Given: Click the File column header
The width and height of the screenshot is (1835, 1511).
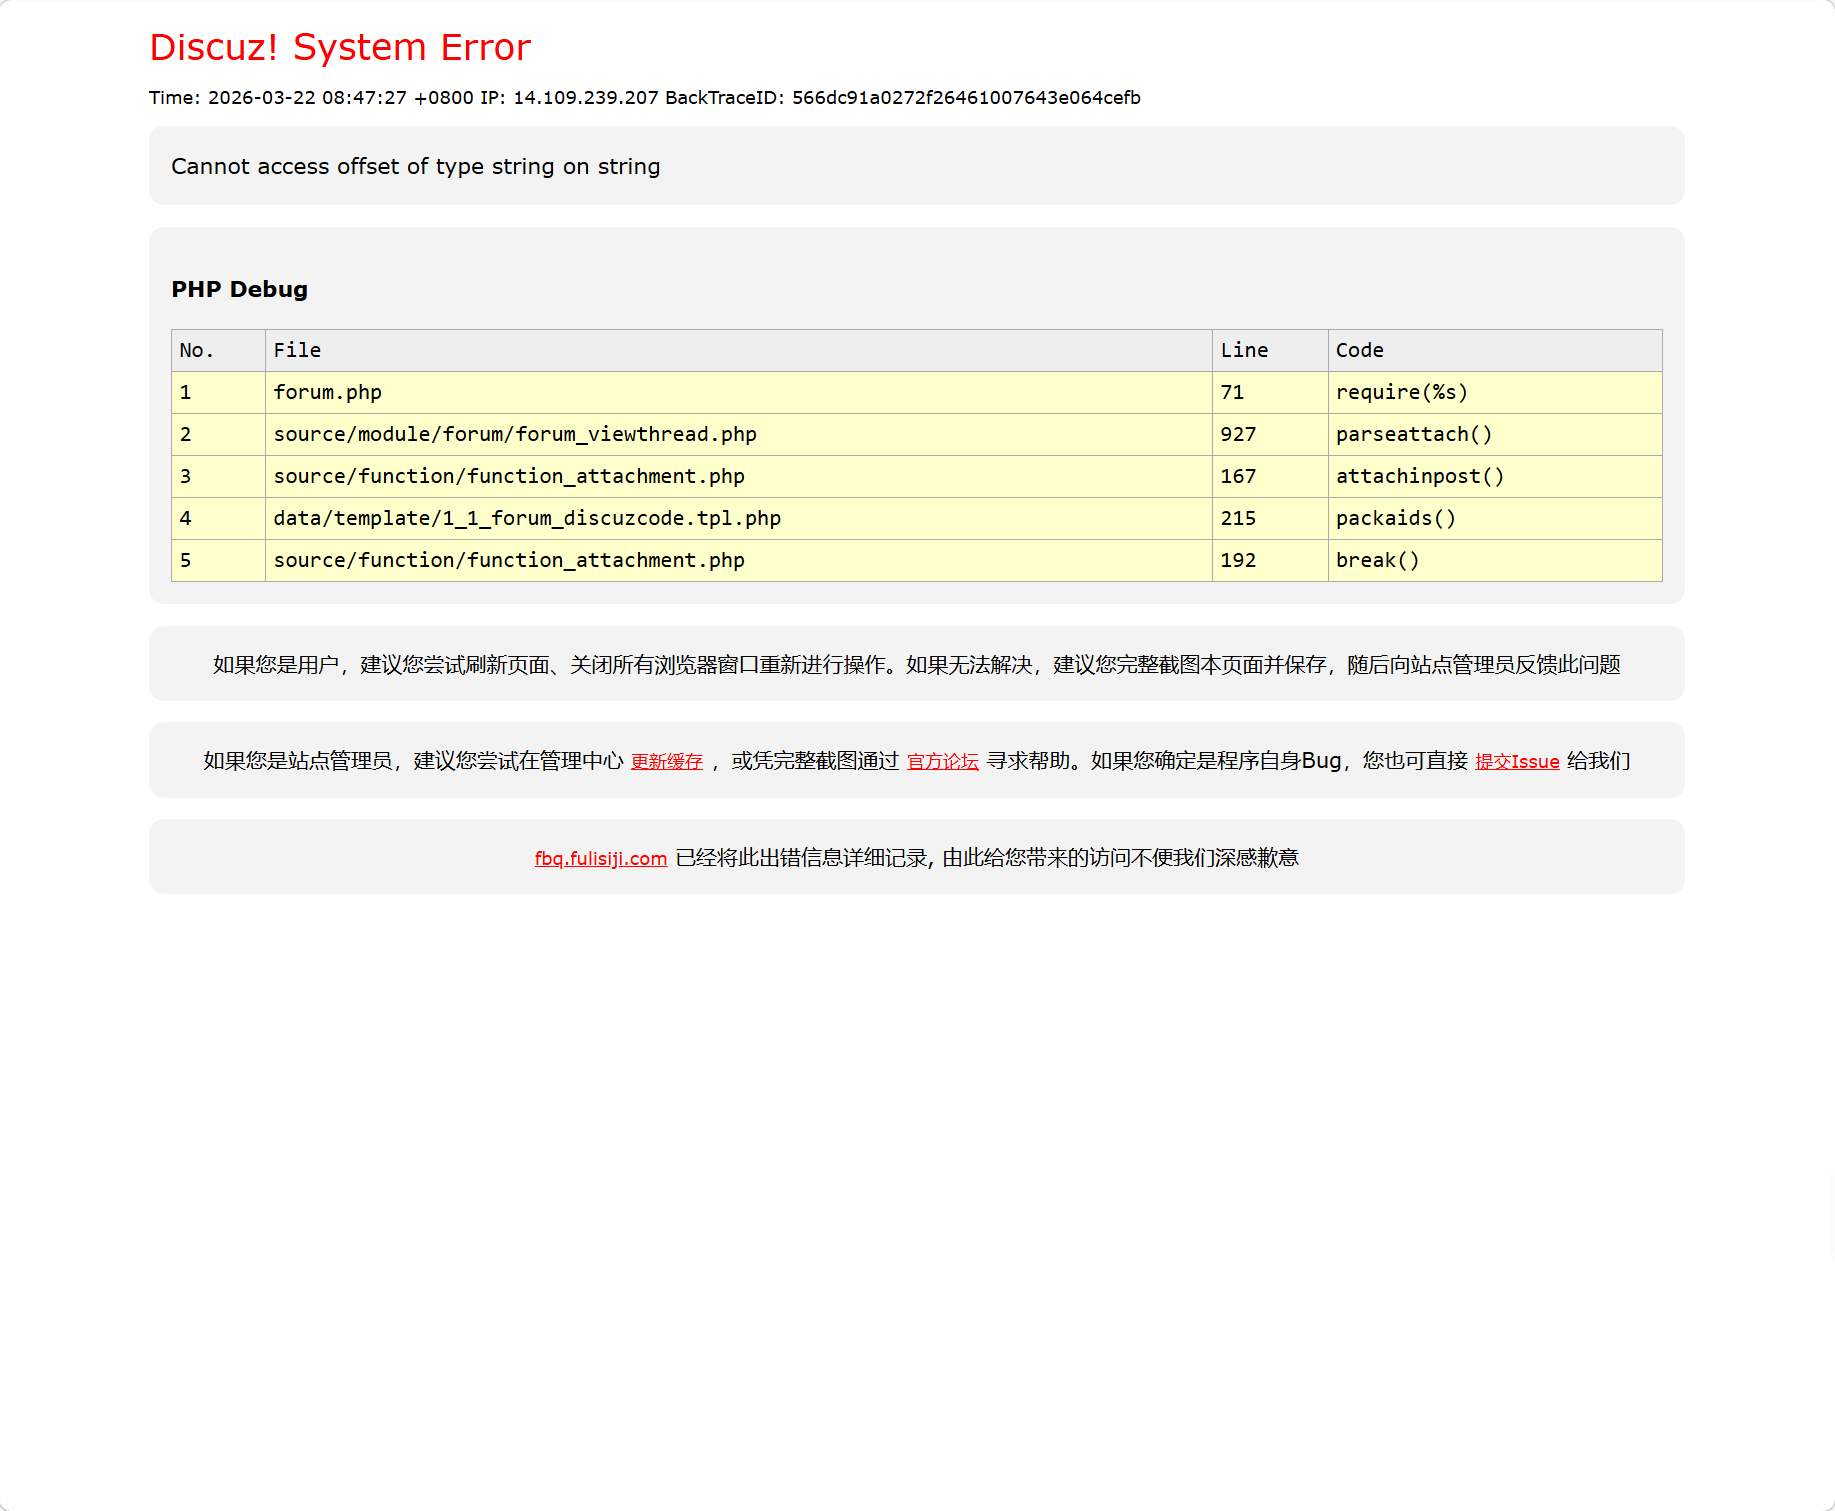Looking at the screenshot, I should (x=296, y=350).
